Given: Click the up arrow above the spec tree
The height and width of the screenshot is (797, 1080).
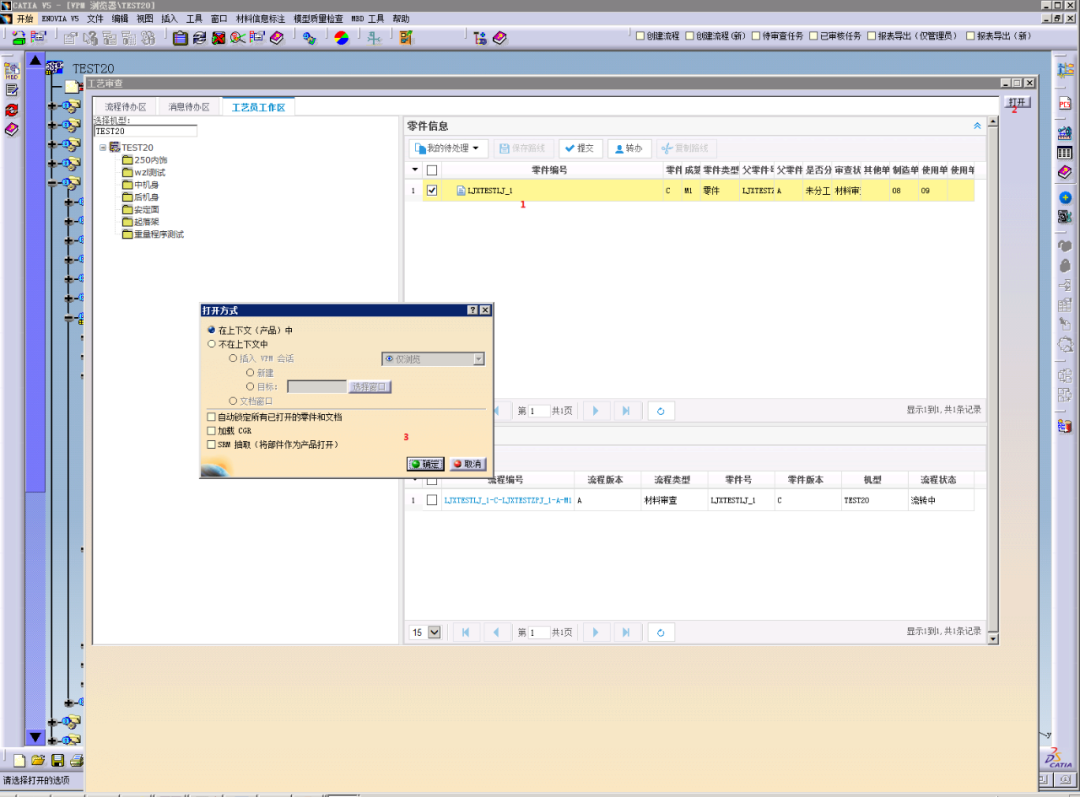Looking at the screenshot, I should pyautogui.click(x=35, y=61).
